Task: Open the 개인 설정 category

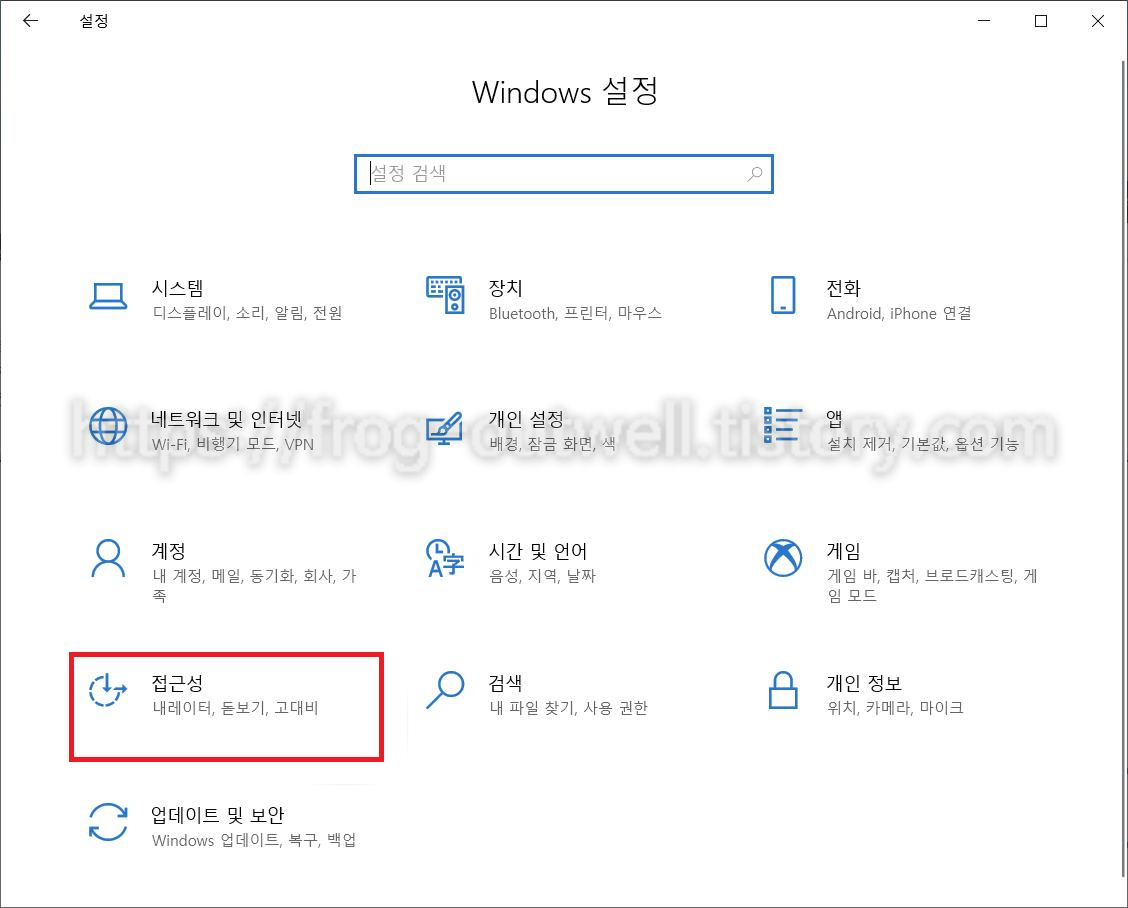Action: pos(526,419)
